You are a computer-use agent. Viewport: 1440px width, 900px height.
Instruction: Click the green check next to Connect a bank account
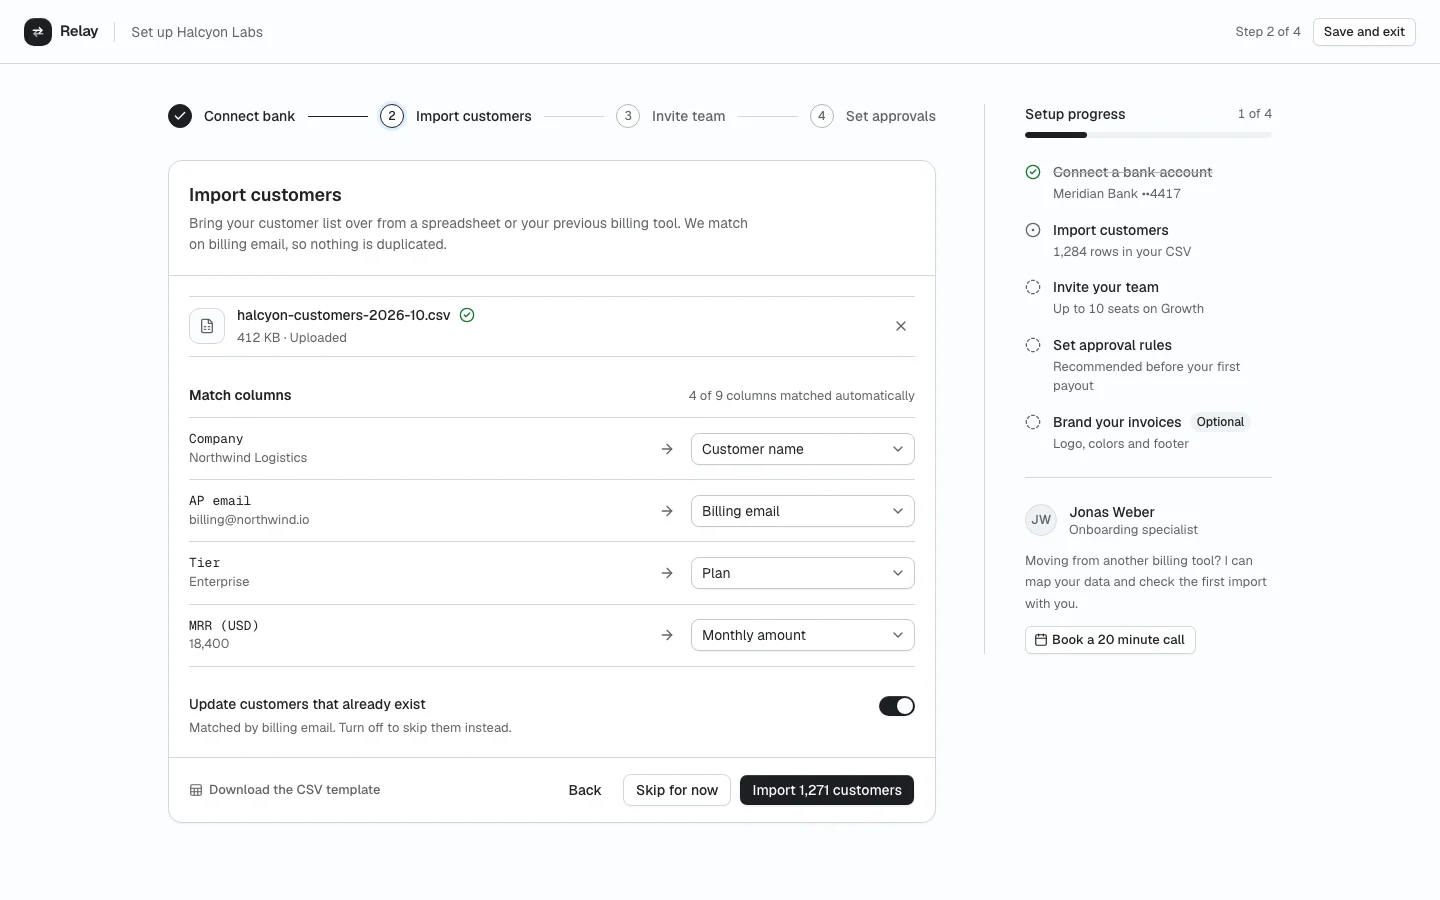pos(1033,172)
